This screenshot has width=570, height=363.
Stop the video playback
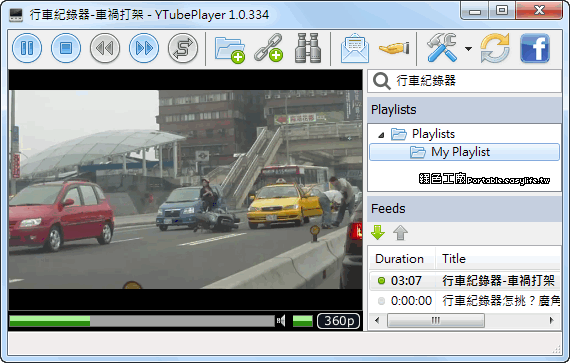pyautogui.click(x=66, y=48)
